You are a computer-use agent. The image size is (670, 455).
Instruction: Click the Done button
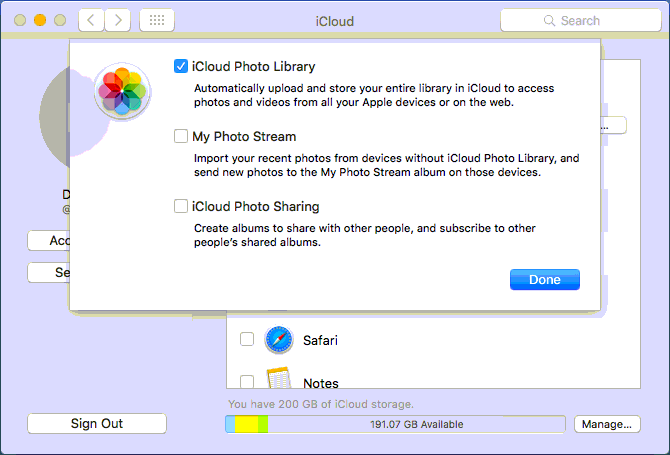(545, 279)
